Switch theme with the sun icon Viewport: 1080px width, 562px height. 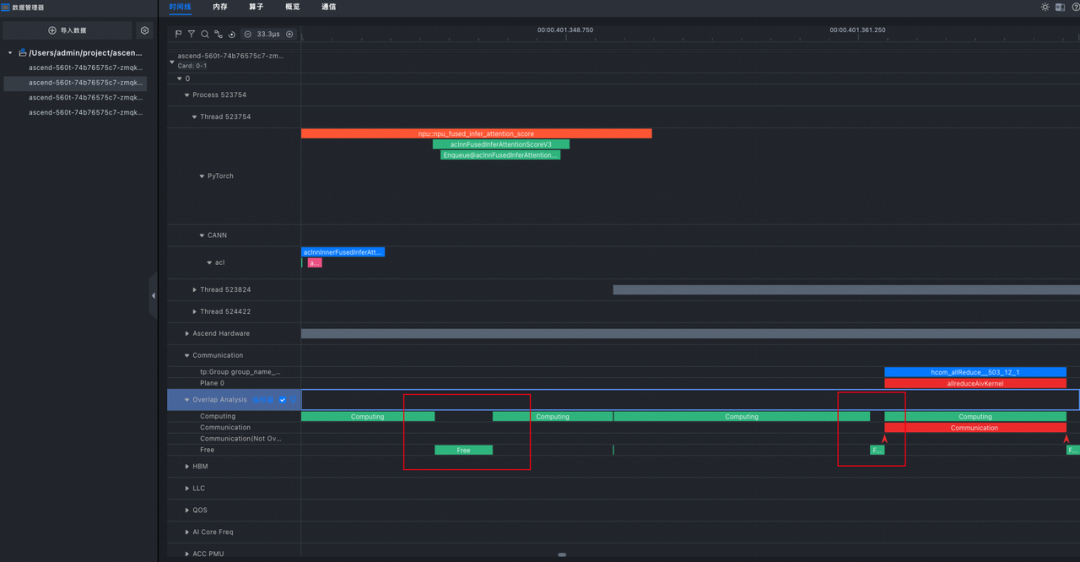pyautogui.click(x=1045, y=7)
